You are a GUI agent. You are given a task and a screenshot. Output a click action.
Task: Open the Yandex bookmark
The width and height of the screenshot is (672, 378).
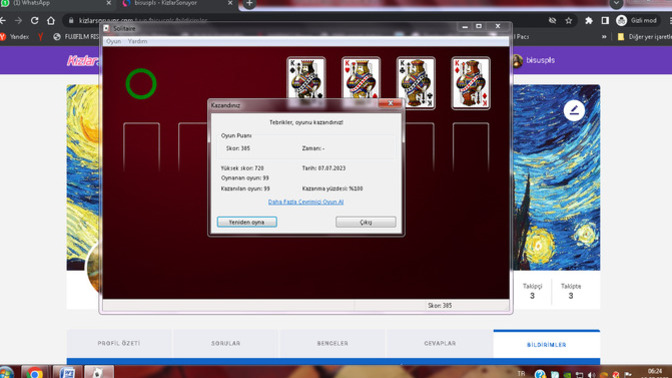click(15, 37)
